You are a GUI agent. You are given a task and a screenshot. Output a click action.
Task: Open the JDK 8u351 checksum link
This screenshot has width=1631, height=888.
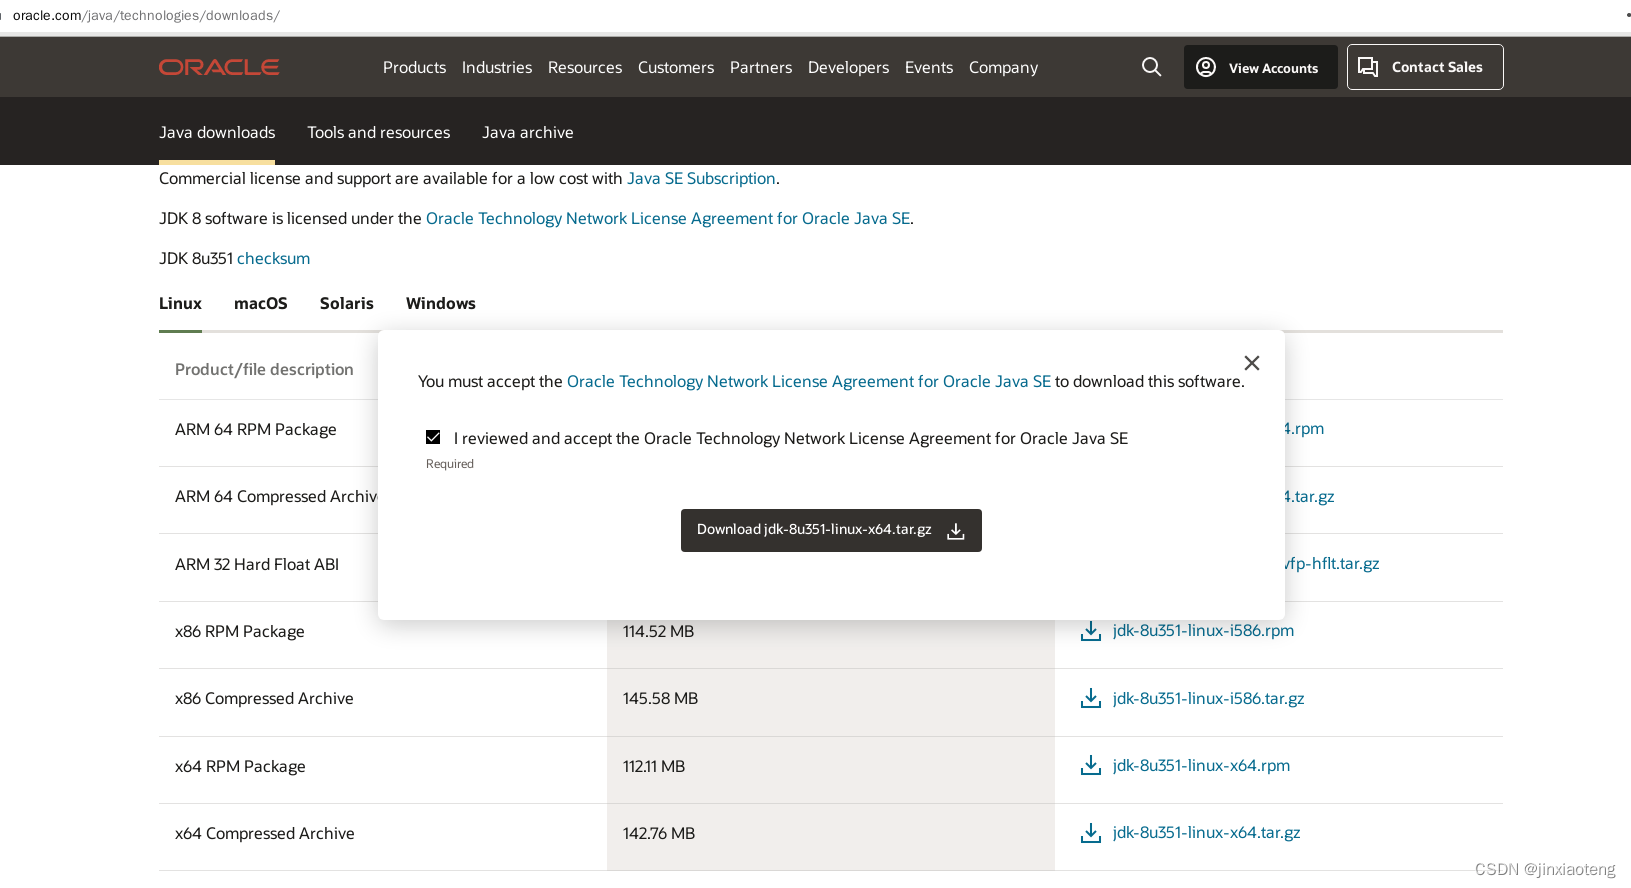point(273,258)
